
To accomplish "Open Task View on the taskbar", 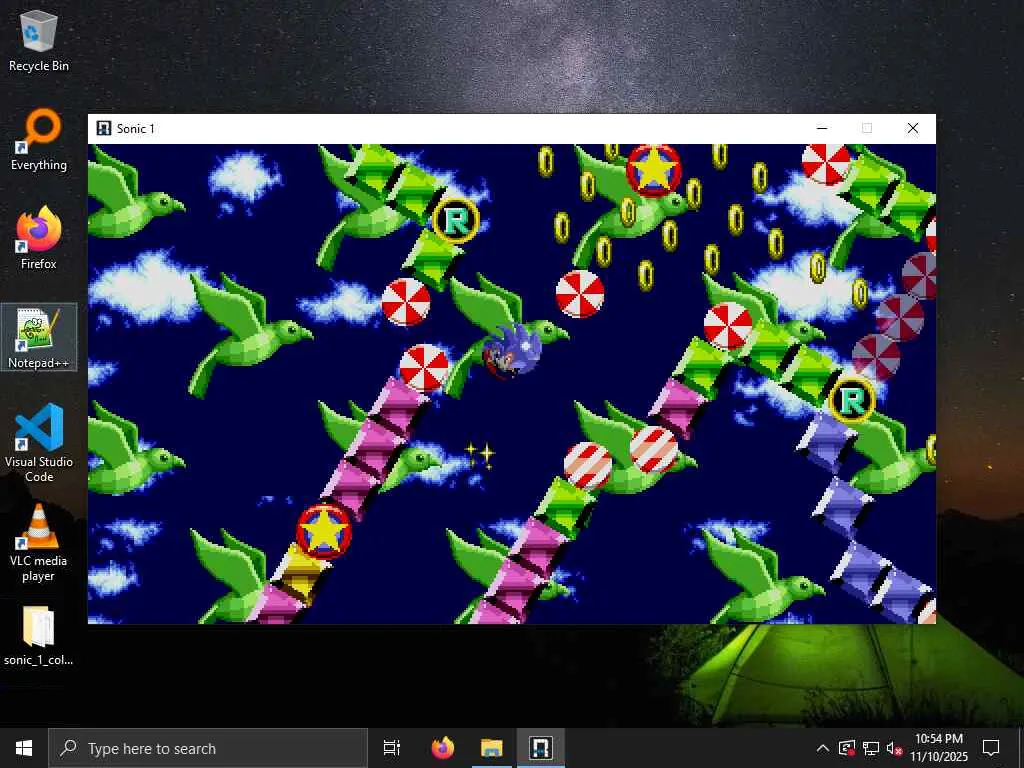I will [x=391, y=748].
